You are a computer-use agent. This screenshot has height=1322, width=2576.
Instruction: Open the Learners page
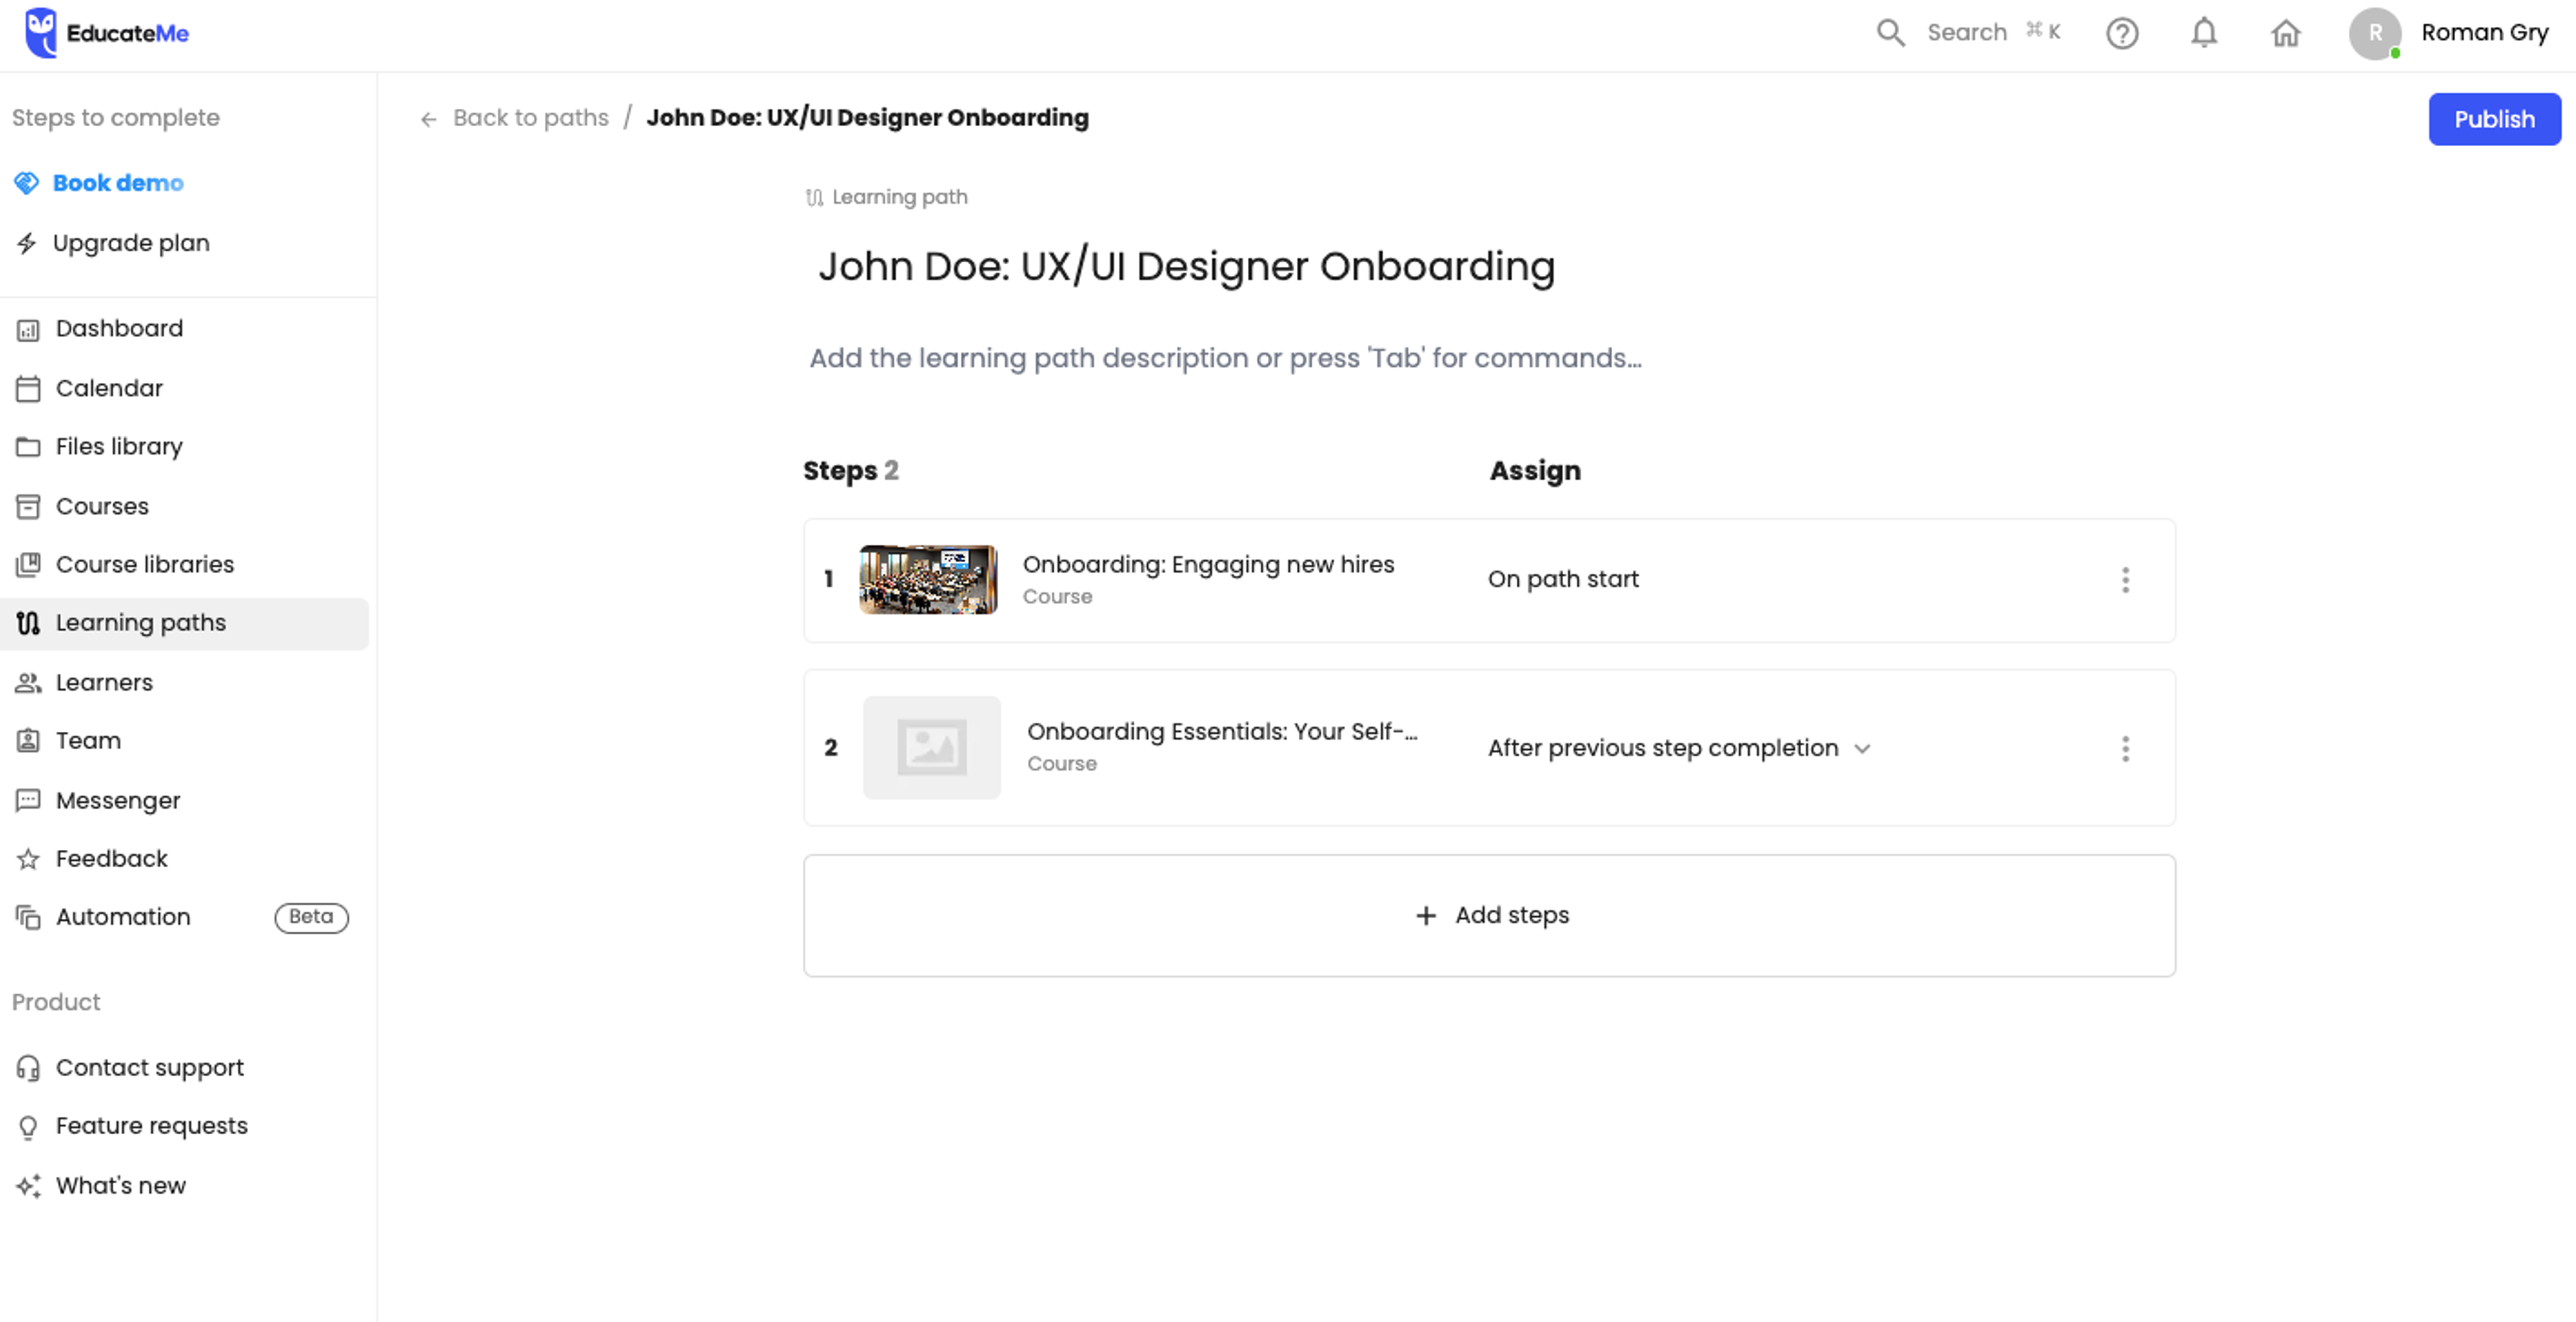pos(185,683)
